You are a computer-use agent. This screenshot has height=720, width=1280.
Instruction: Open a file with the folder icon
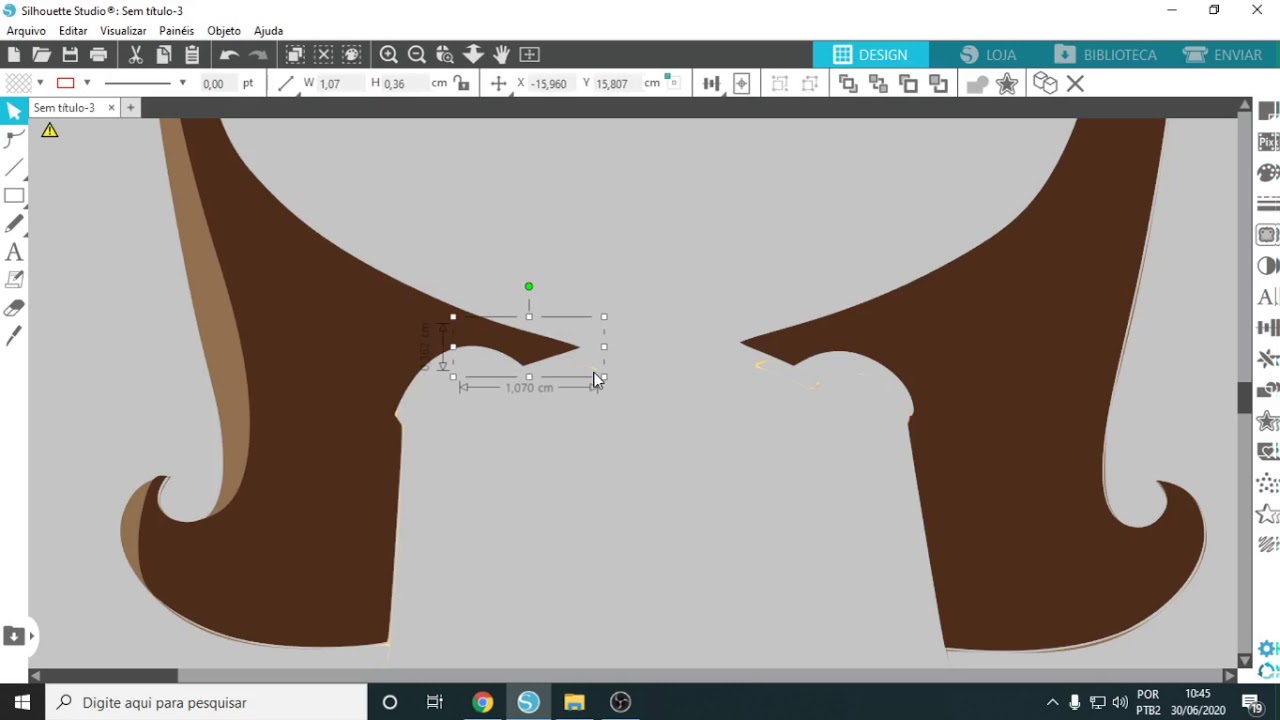click(x=41, y=55)
